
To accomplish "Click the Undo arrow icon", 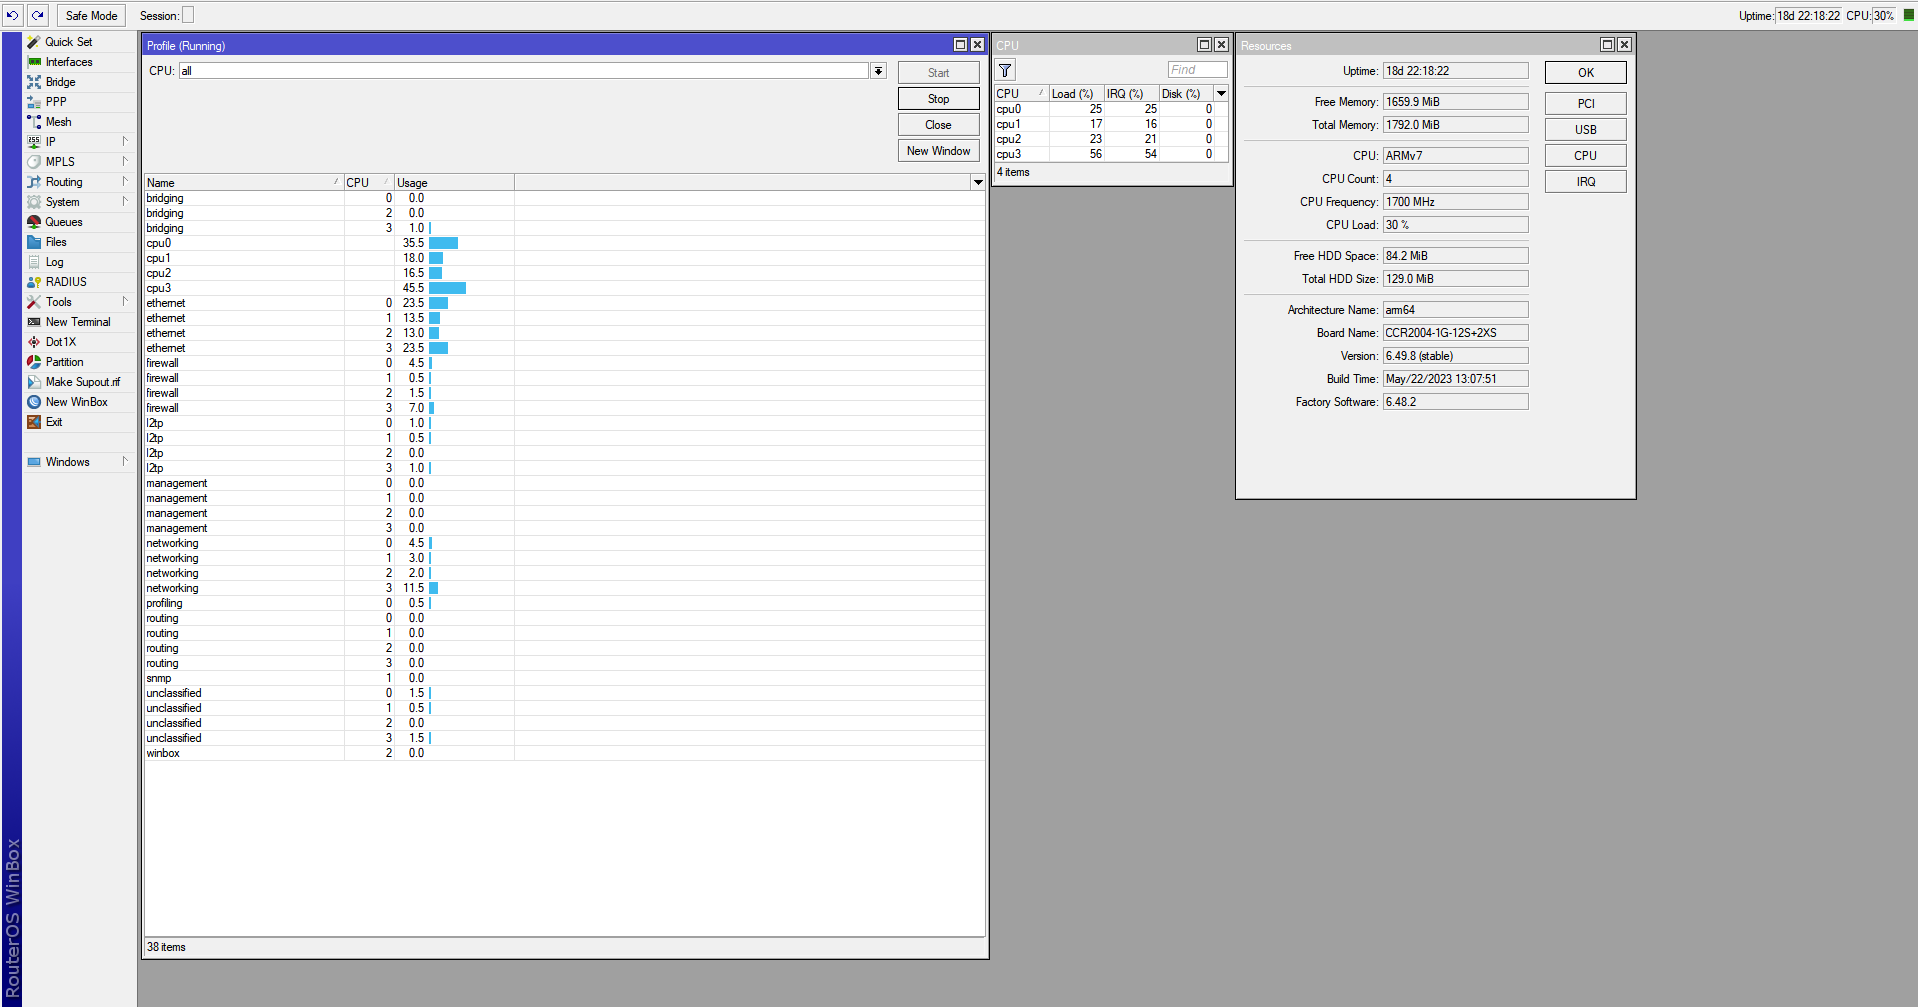I will [x=12, y=15].
